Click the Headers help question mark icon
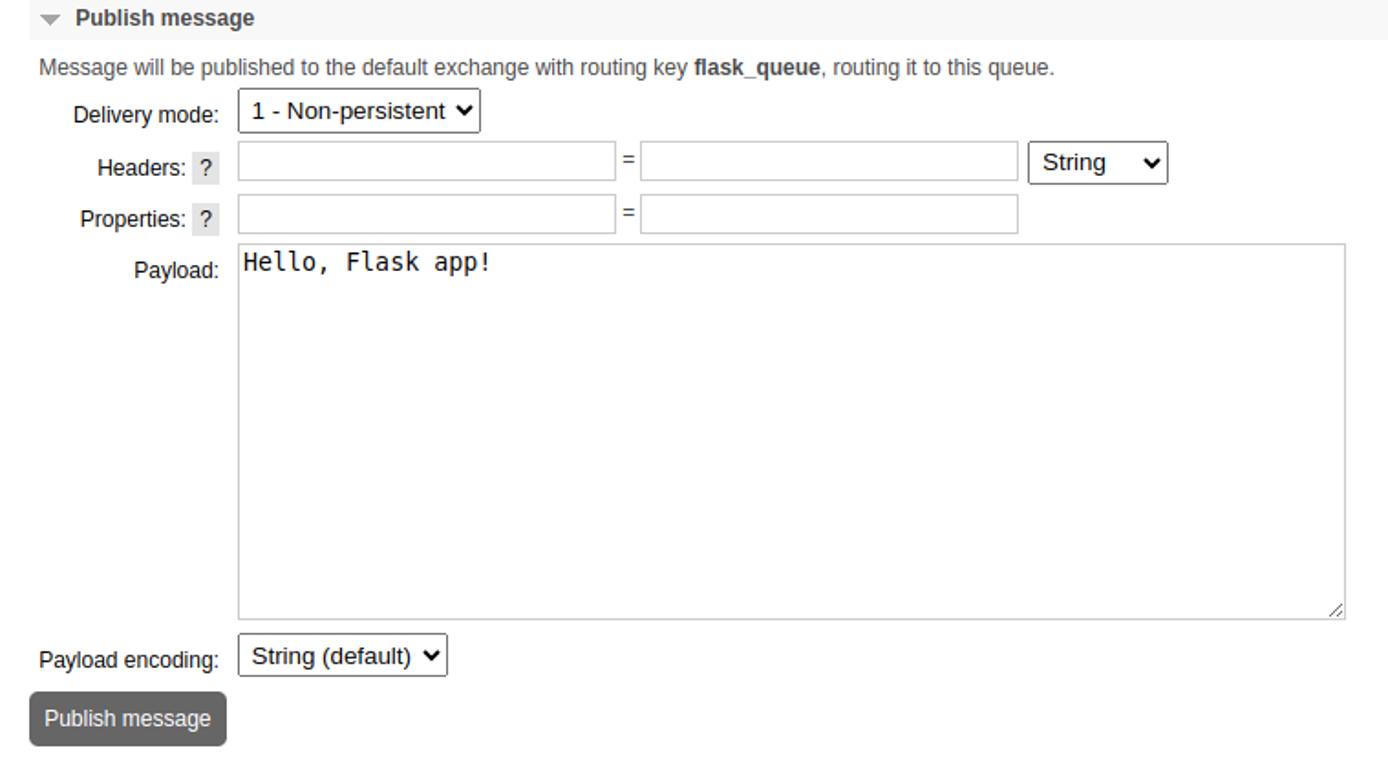 coord(206,167)
